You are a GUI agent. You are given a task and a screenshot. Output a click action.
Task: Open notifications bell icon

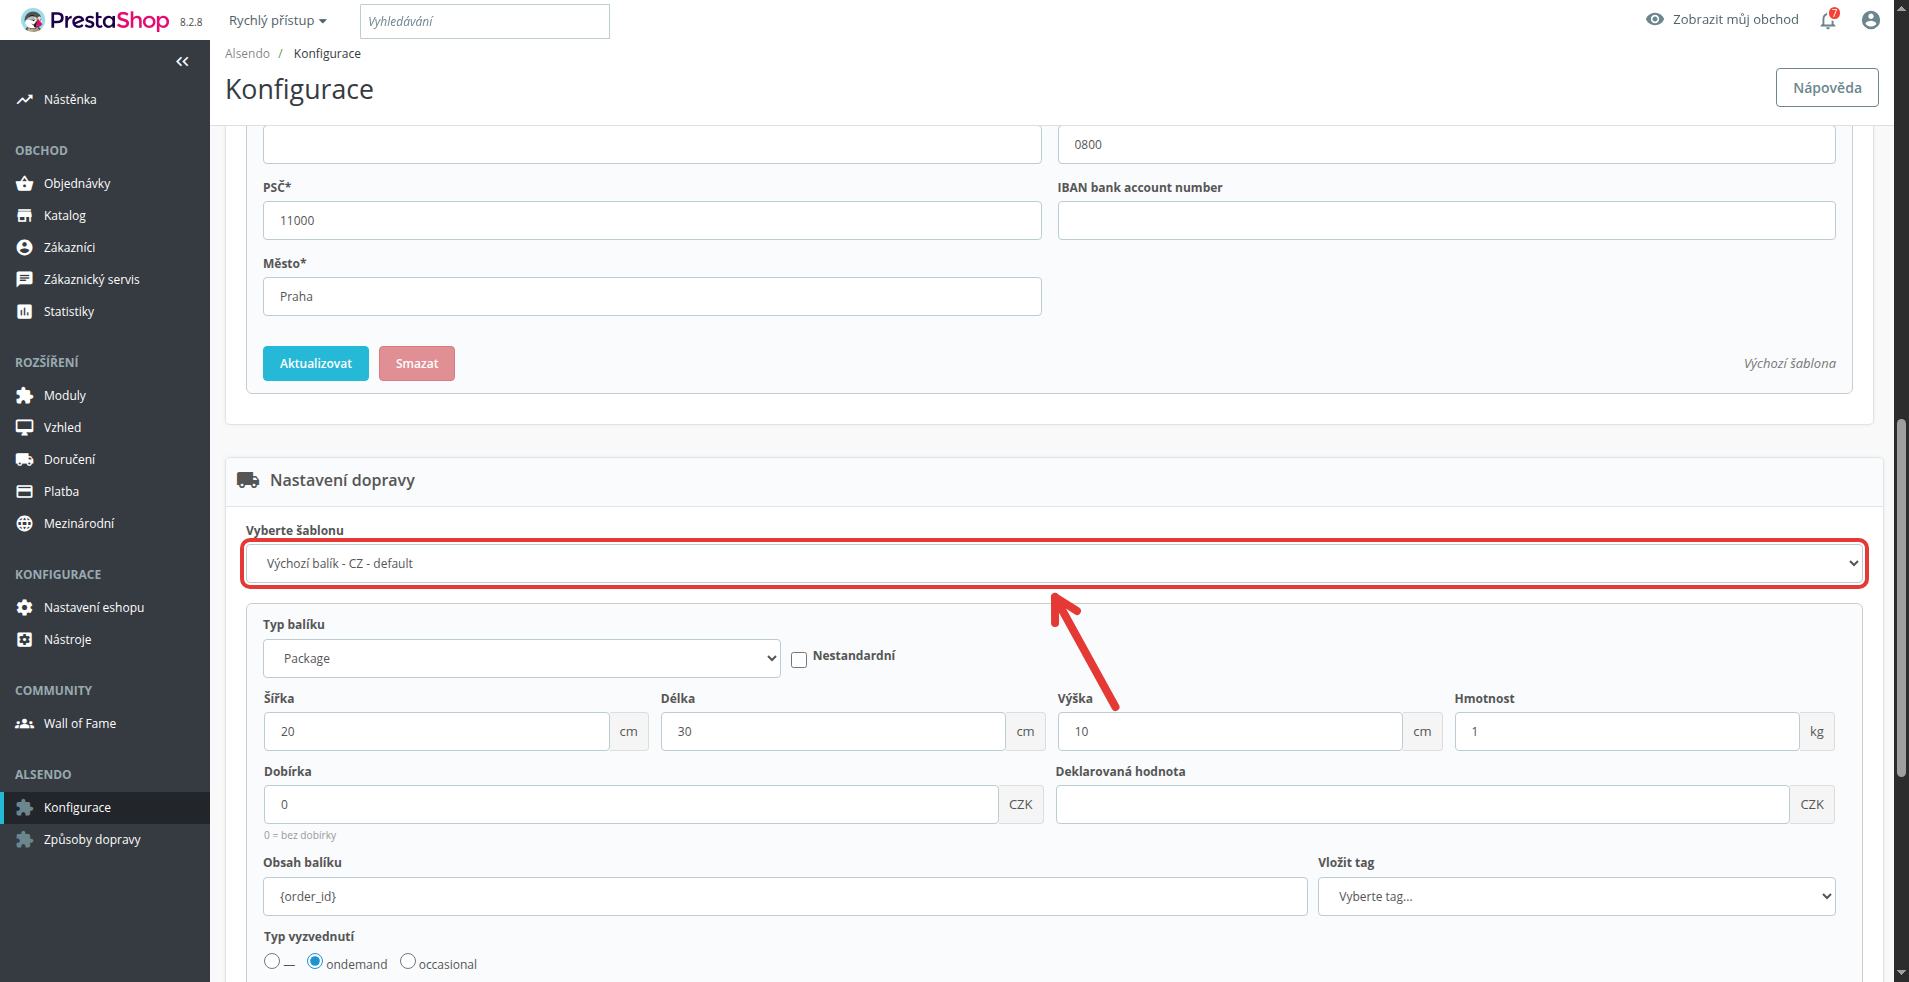(1828, 20)
